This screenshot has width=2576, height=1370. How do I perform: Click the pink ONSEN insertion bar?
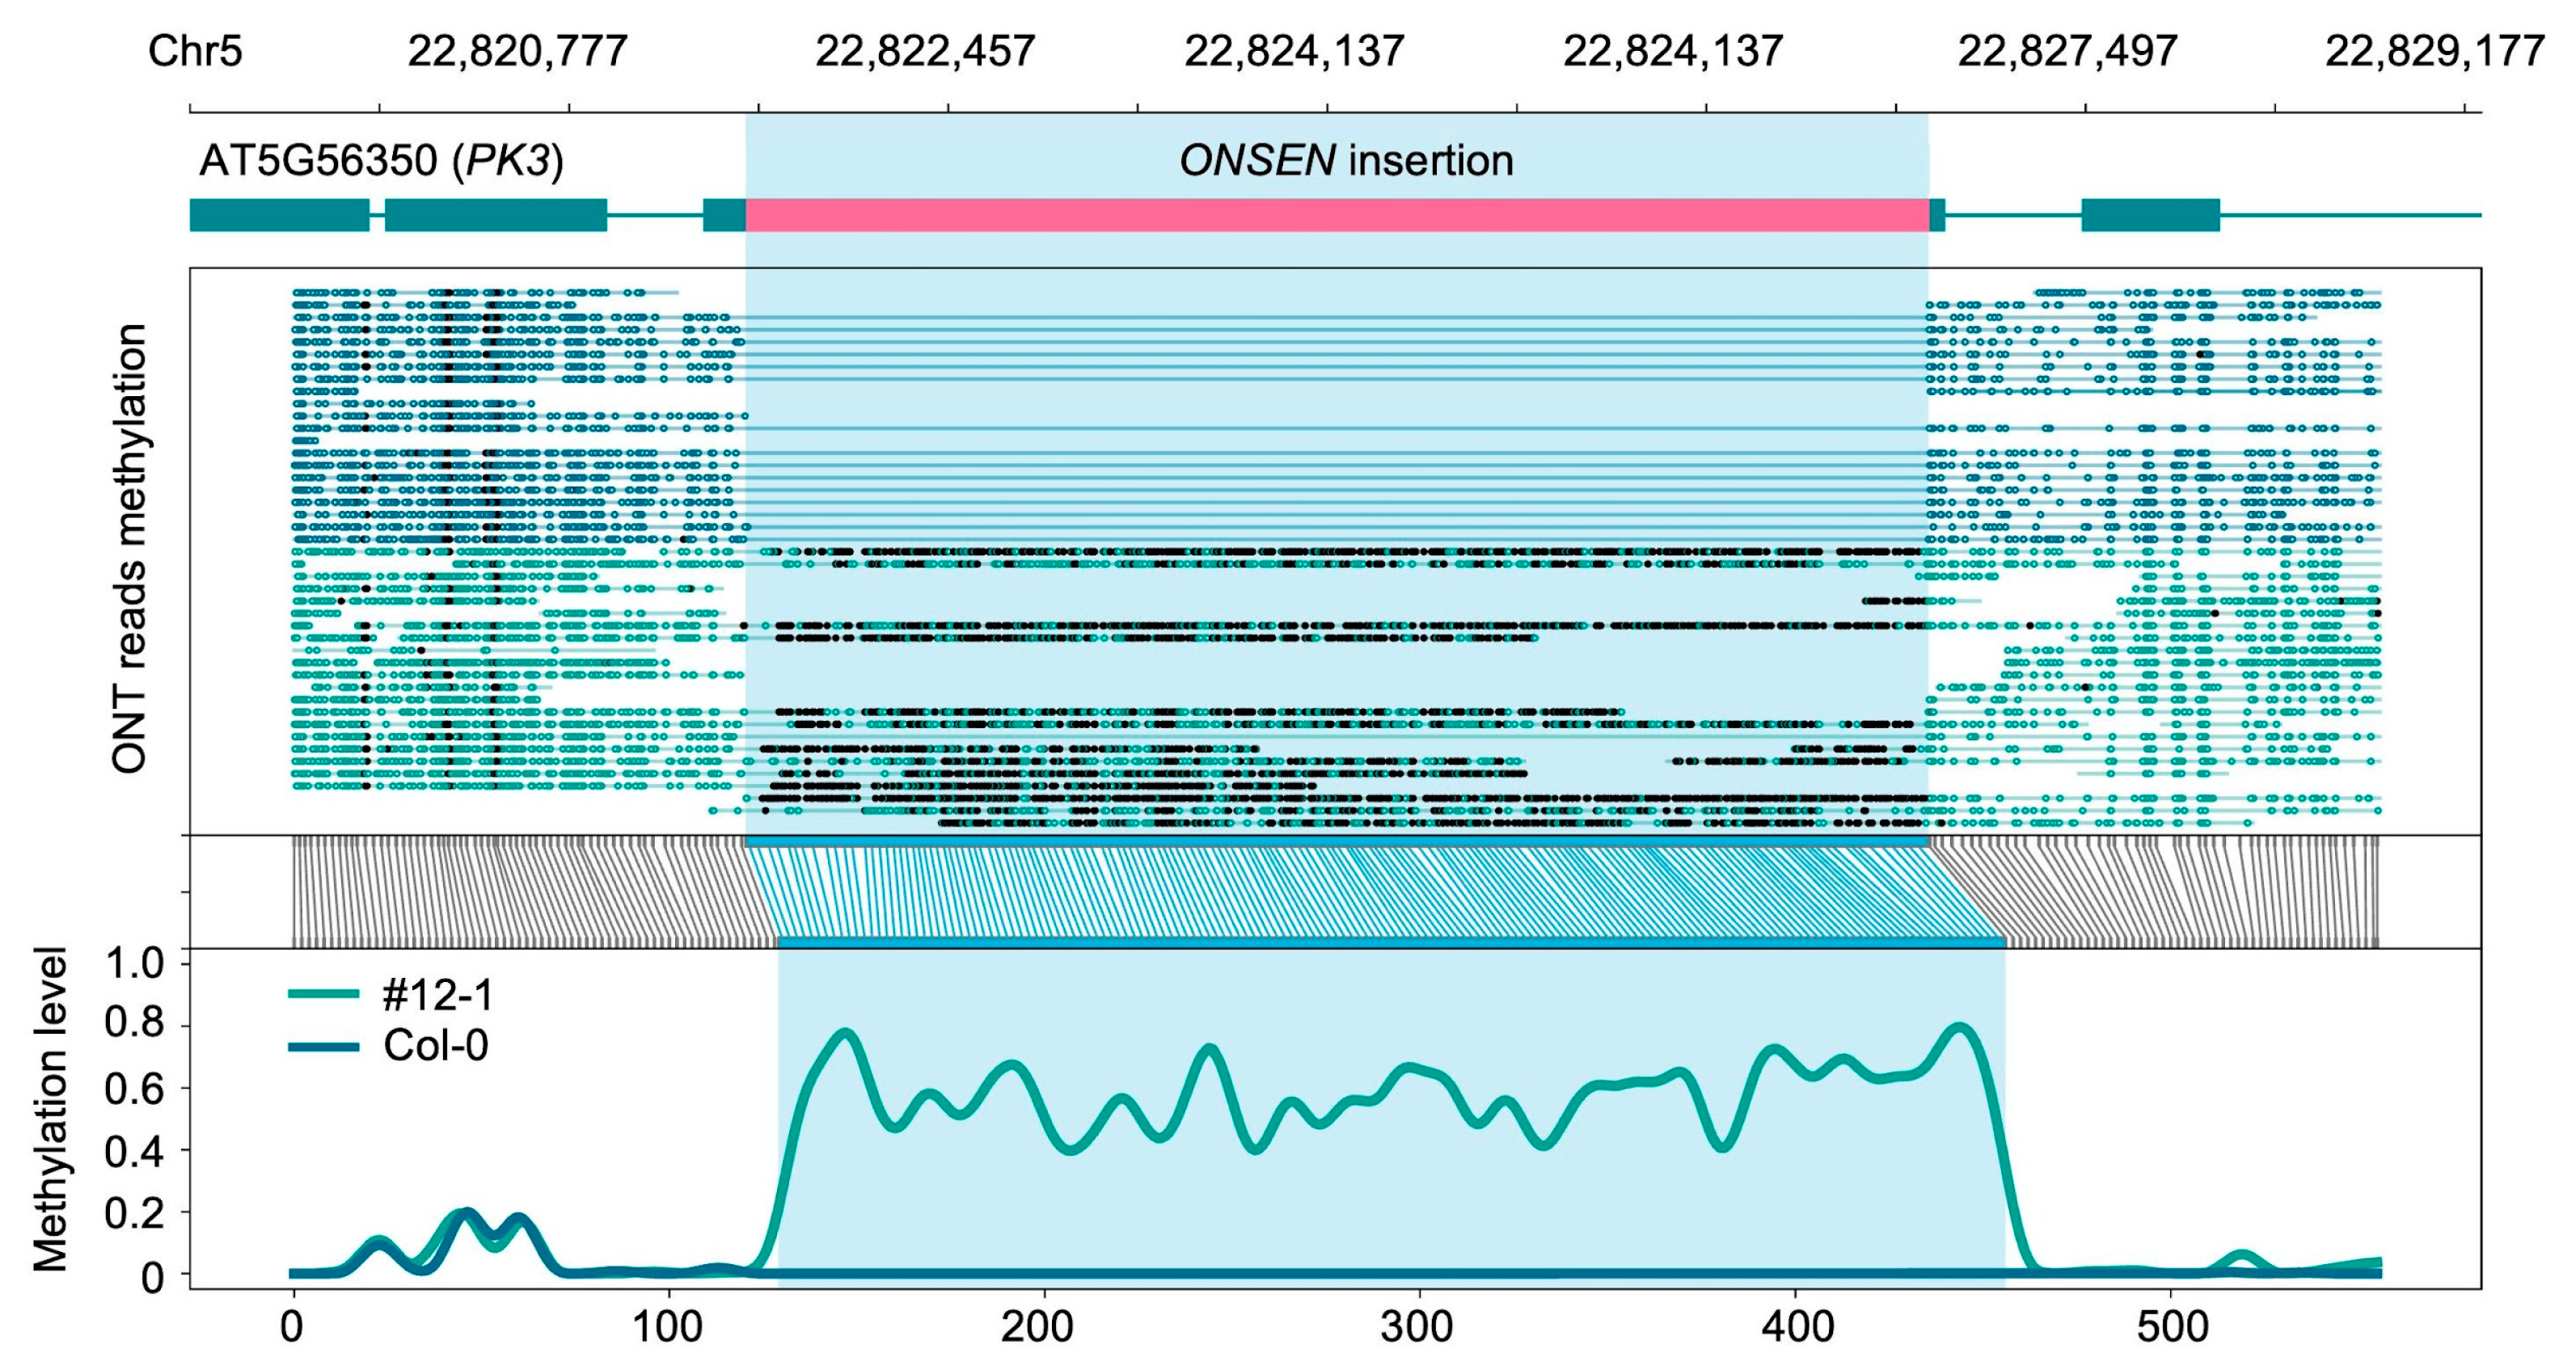pyautogui.click(x=1337, y=215)
